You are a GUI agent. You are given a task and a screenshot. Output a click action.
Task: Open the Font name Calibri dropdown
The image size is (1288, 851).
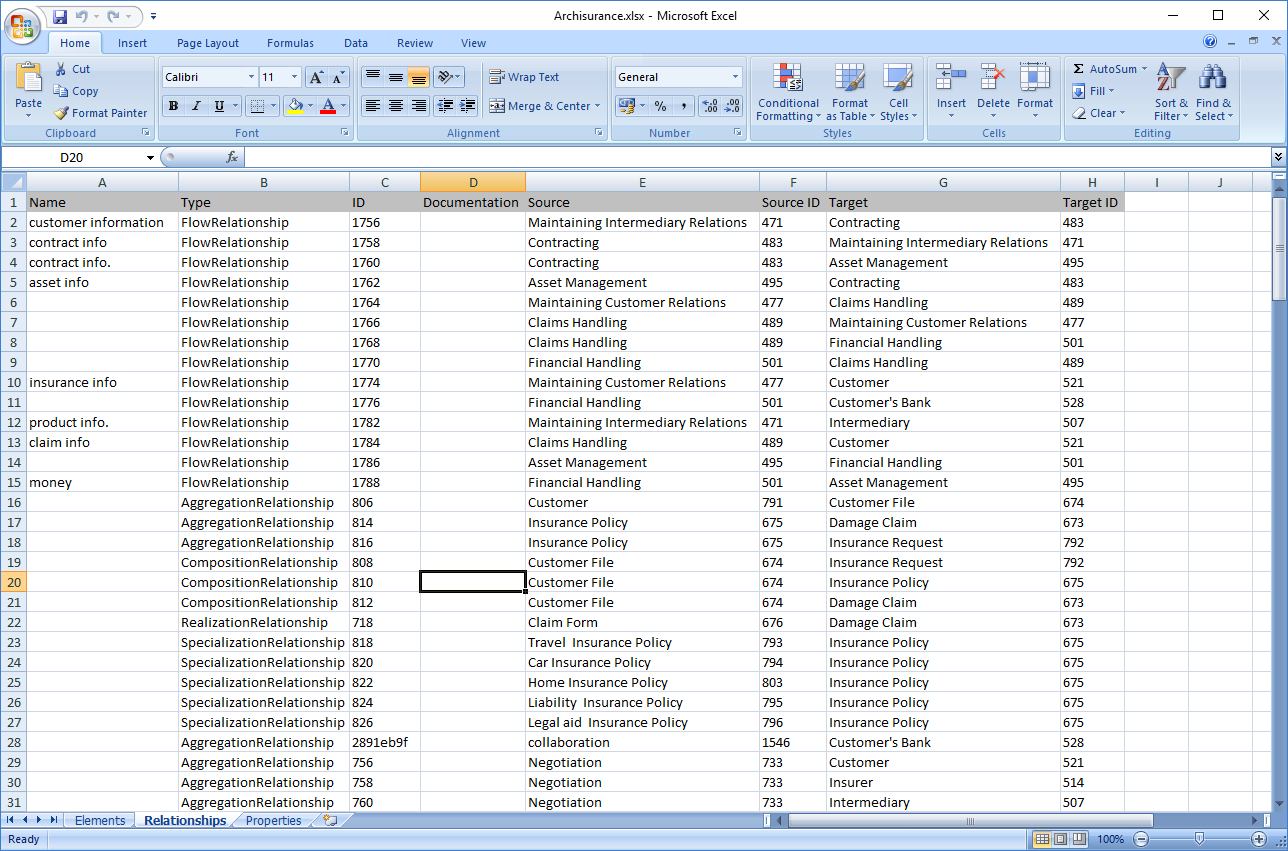click(251, 77)
